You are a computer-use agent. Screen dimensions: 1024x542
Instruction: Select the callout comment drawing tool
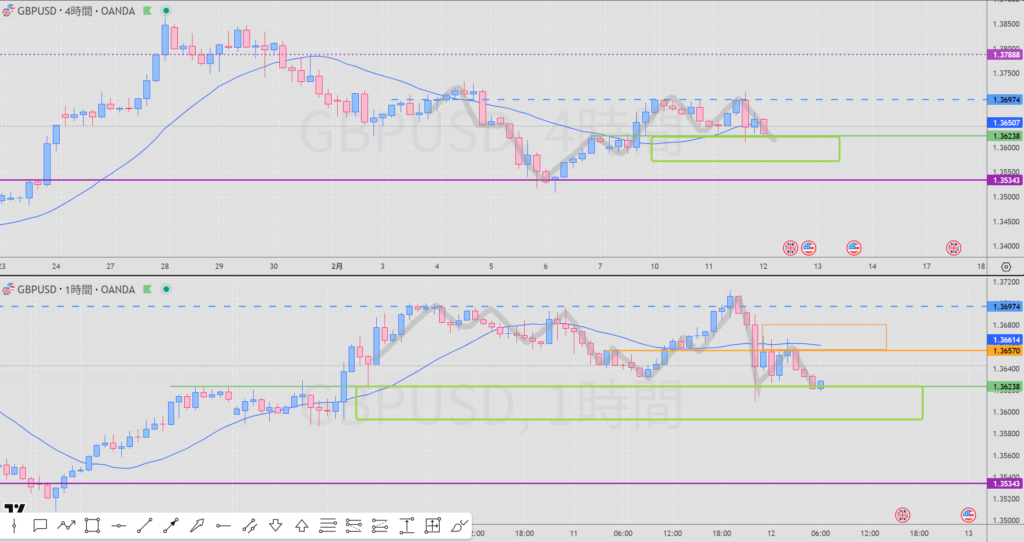point(40,524)
